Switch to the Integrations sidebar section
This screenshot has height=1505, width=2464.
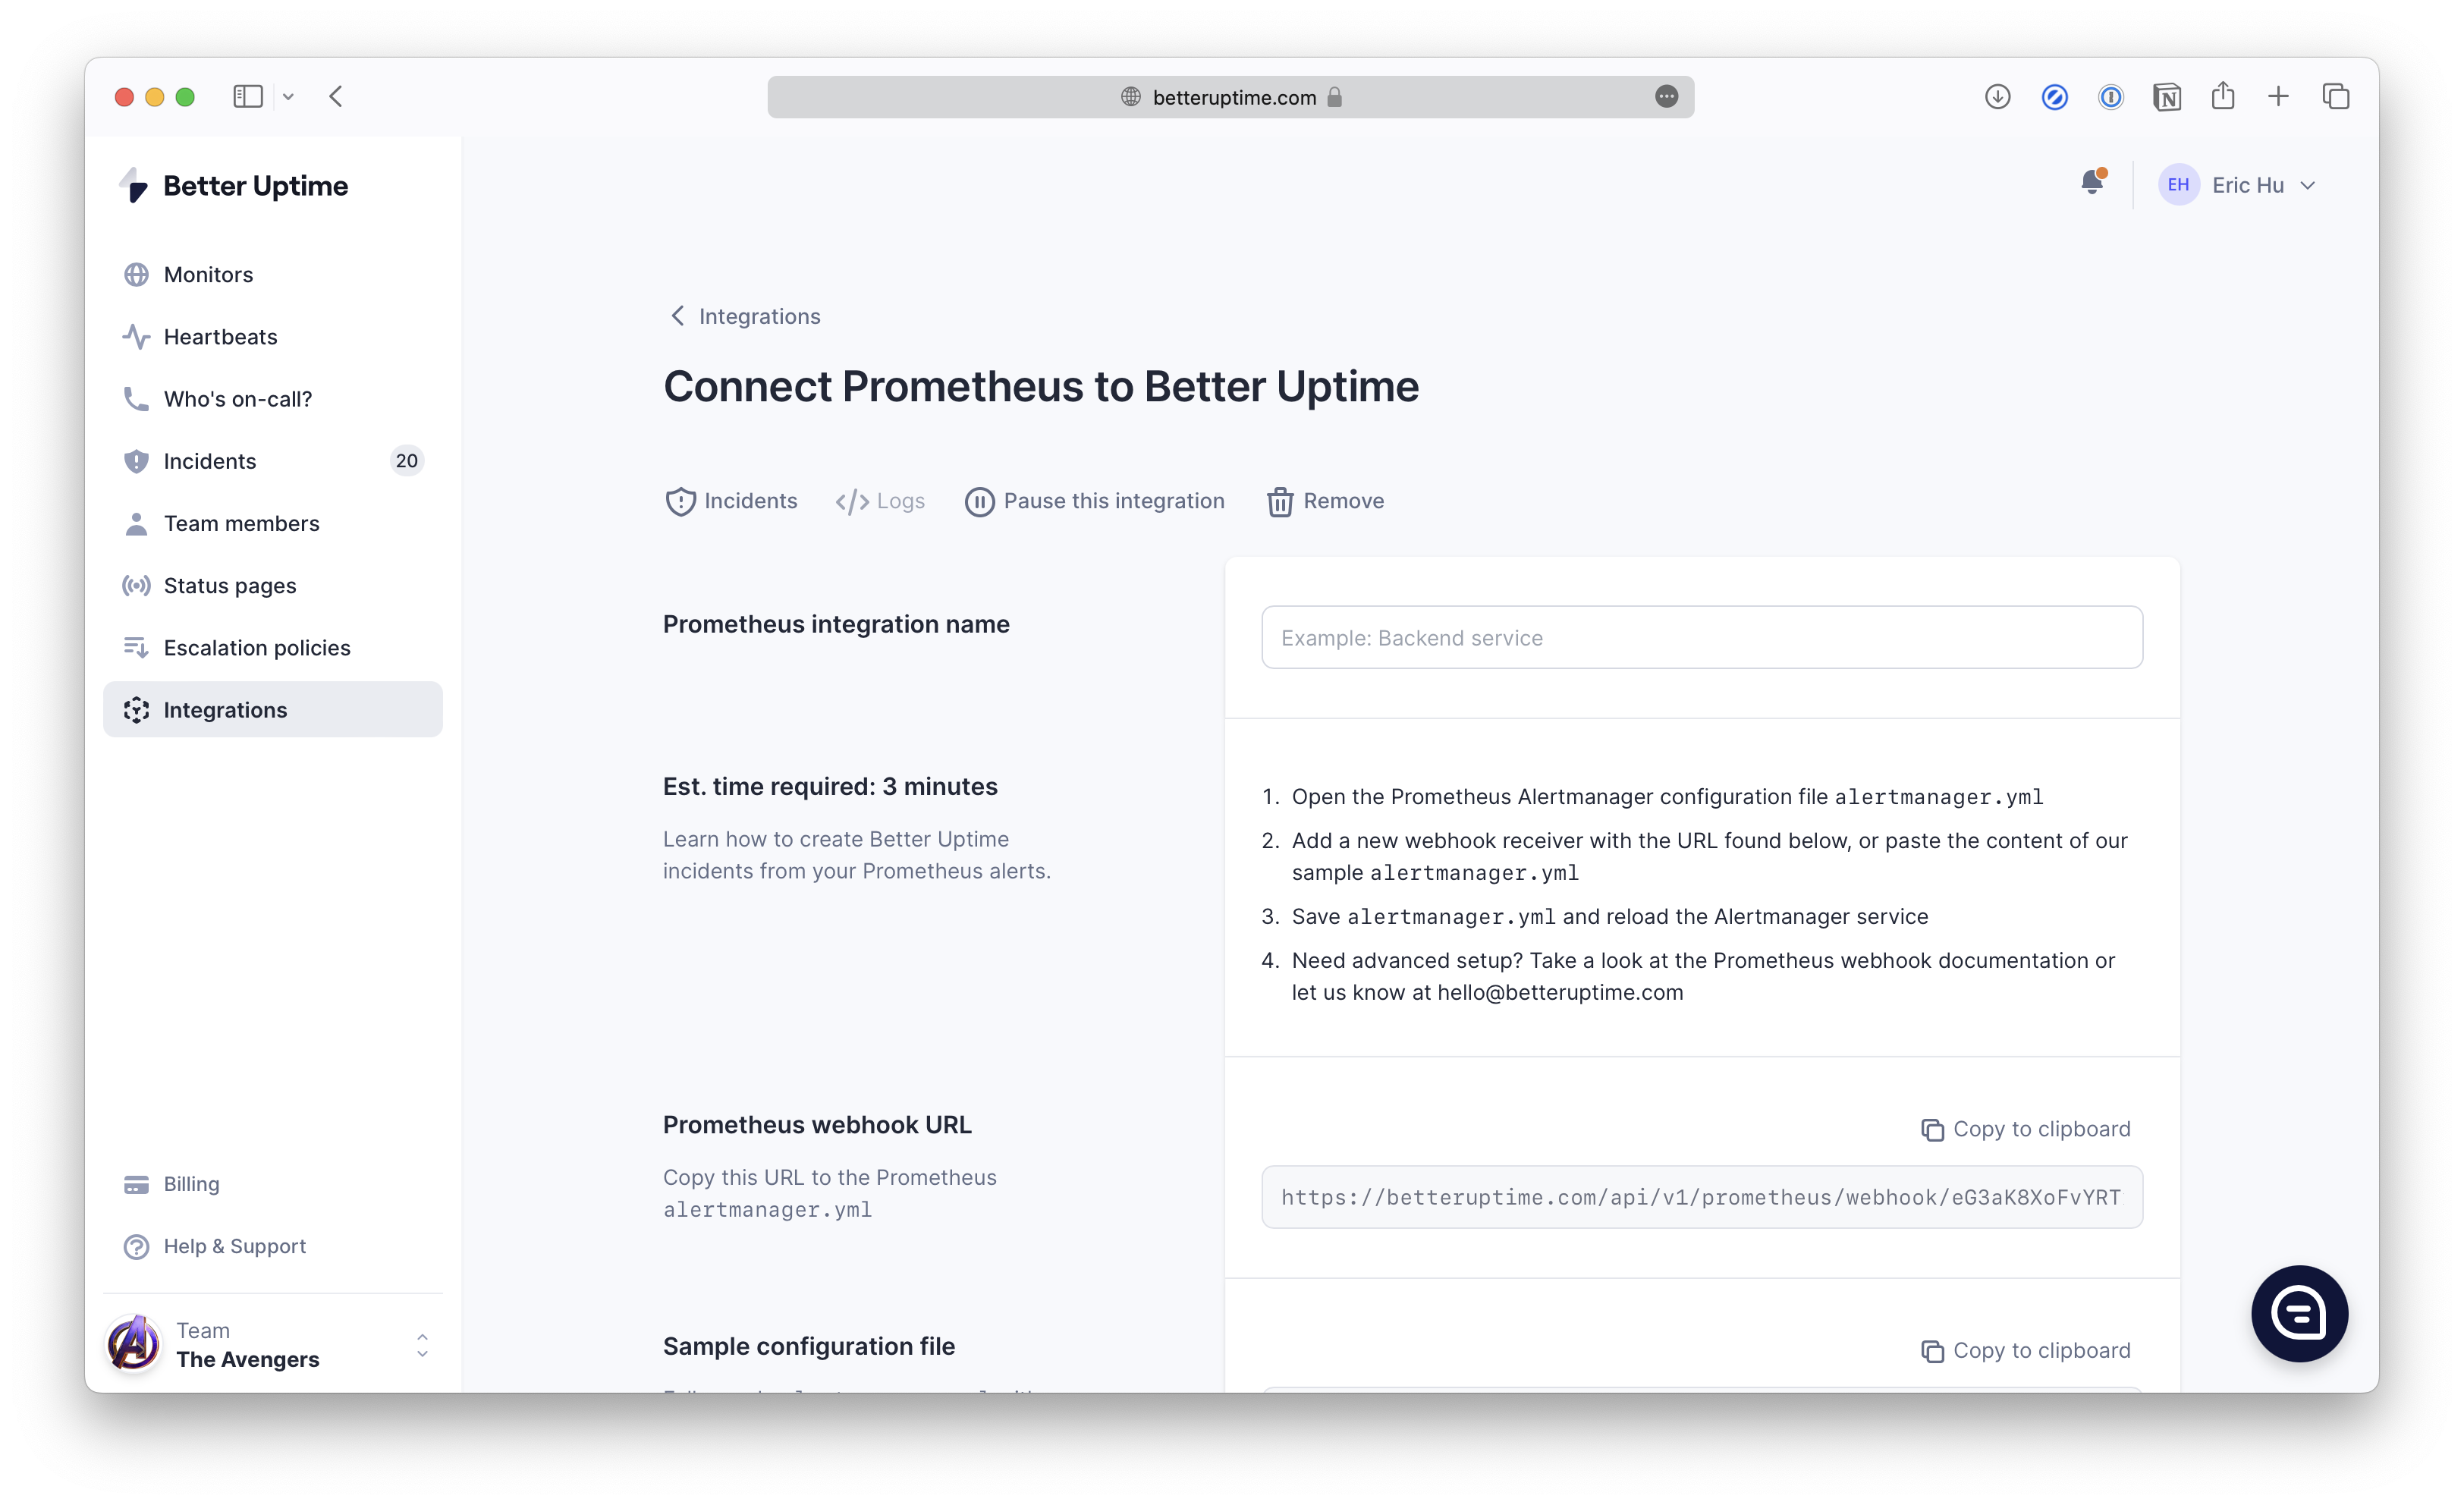point(225,710)
